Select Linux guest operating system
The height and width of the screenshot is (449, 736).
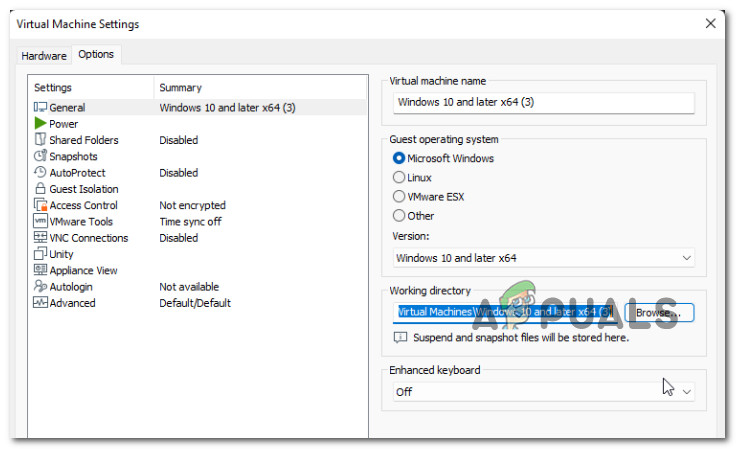pos(399,177)
